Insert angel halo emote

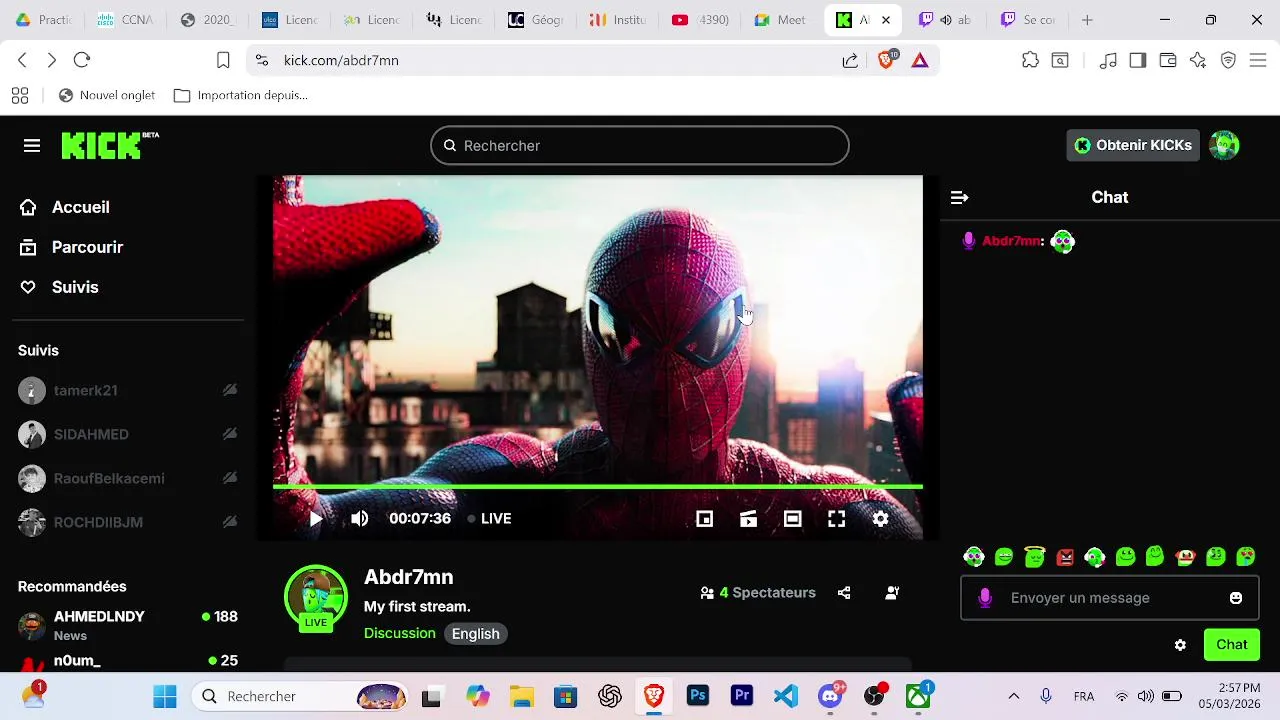click(x=1035, y=557)
